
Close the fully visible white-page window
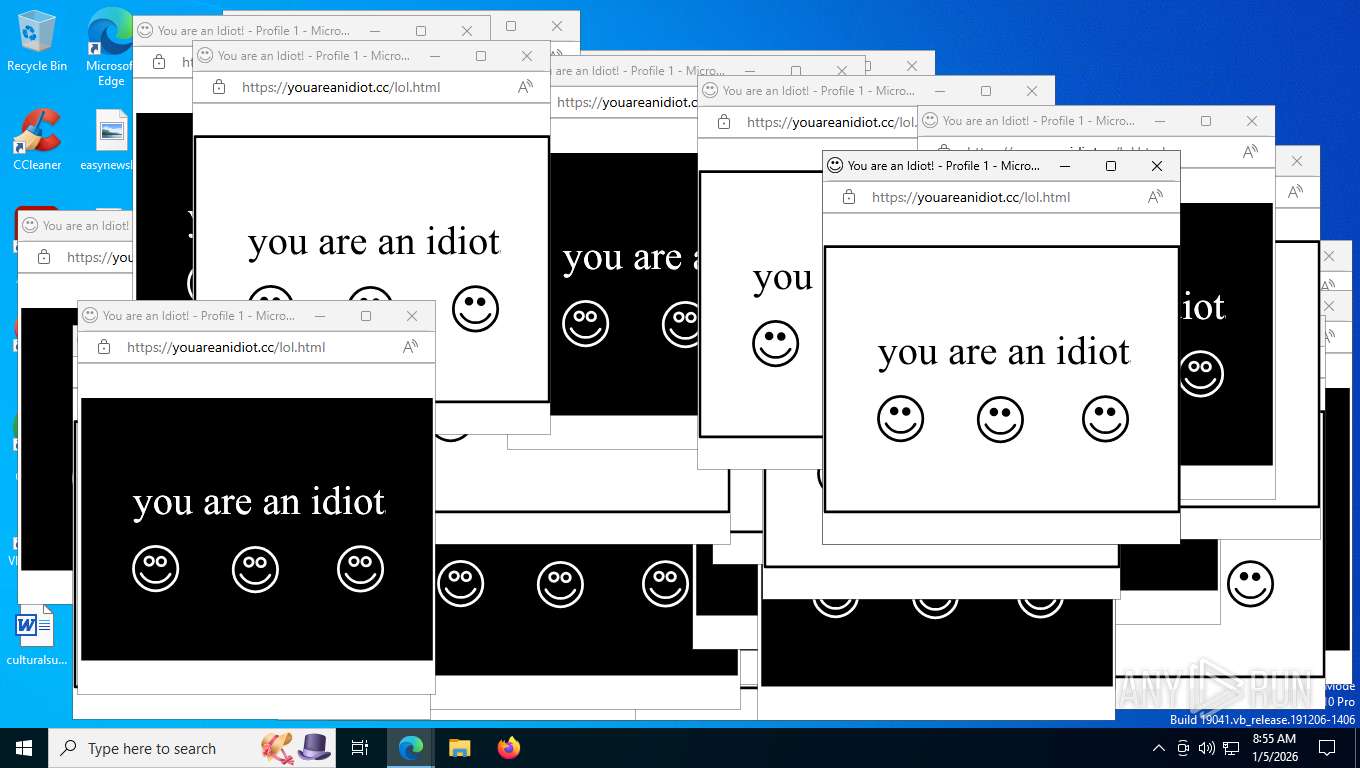point(1157,166)
